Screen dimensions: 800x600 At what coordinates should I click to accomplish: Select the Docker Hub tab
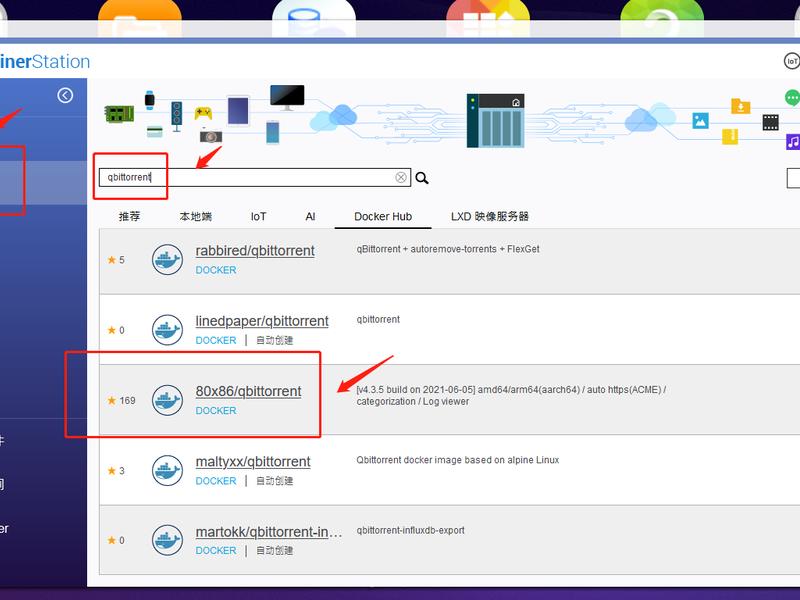coord(383,216)
